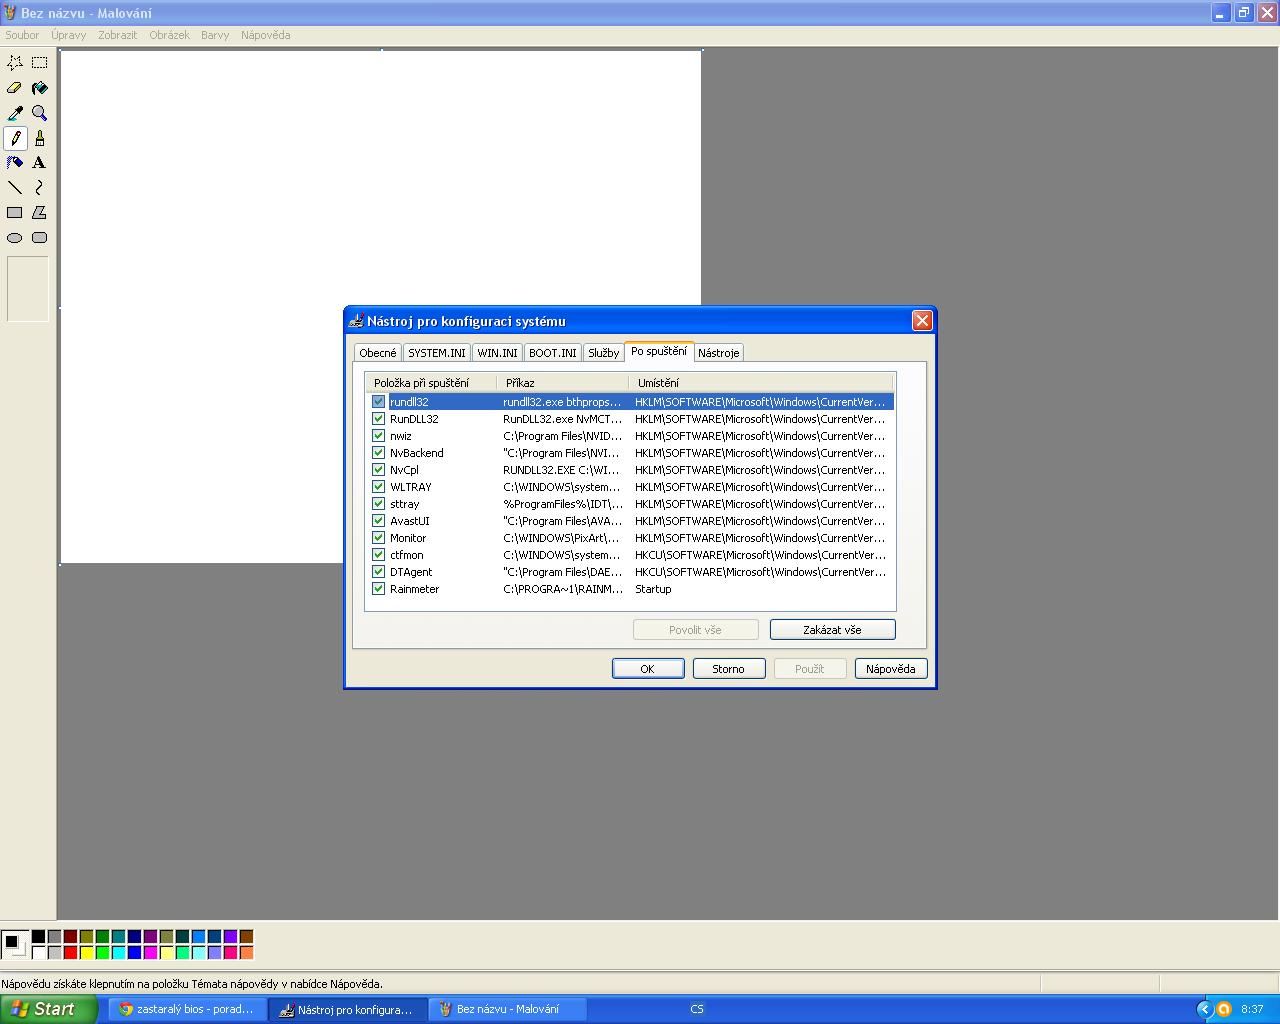Disable the Monitor startup checkbox

click(x=379, y=538)
